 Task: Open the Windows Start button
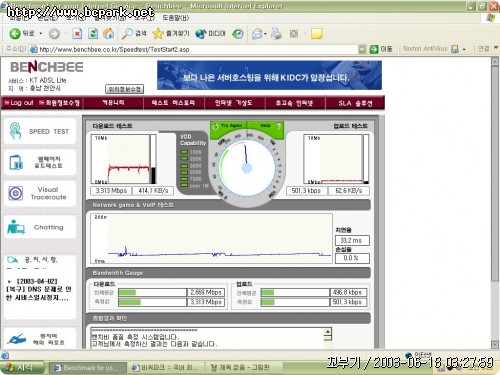coord(22,367)
